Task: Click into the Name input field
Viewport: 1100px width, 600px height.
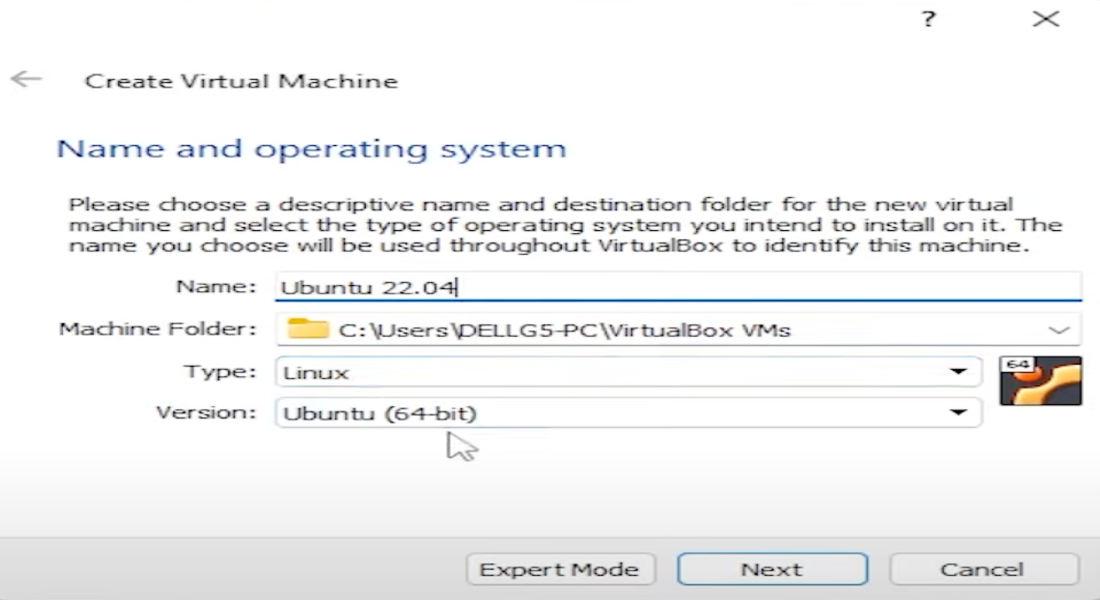Action: click(678, 287)
